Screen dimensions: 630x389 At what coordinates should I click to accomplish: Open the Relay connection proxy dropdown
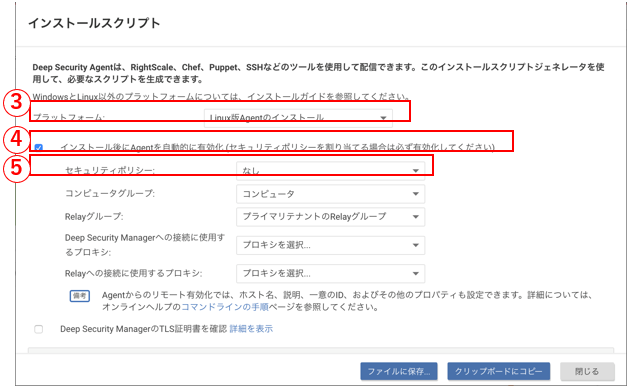330,274
